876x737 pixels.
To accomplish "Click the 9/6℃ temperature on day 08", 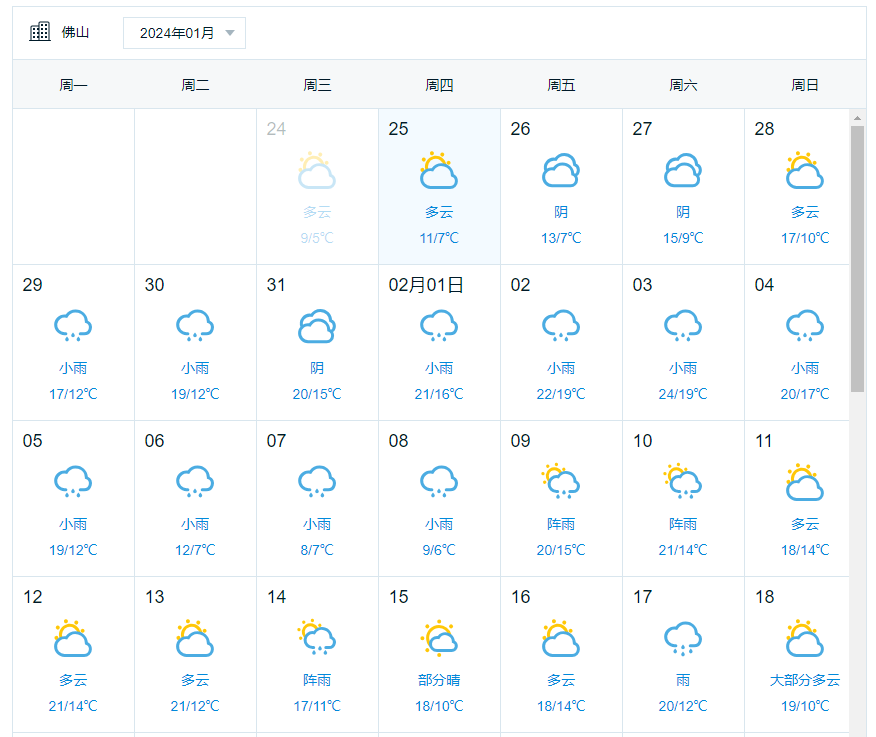I will pyautogui.click(x=439, y=550).
